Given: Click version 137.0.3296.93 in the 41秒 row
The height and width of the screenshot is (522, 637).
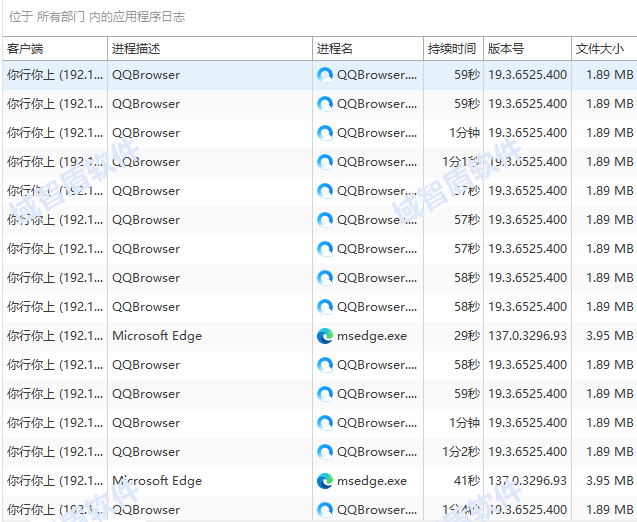Looking at the screenshot, I should 527,481.
